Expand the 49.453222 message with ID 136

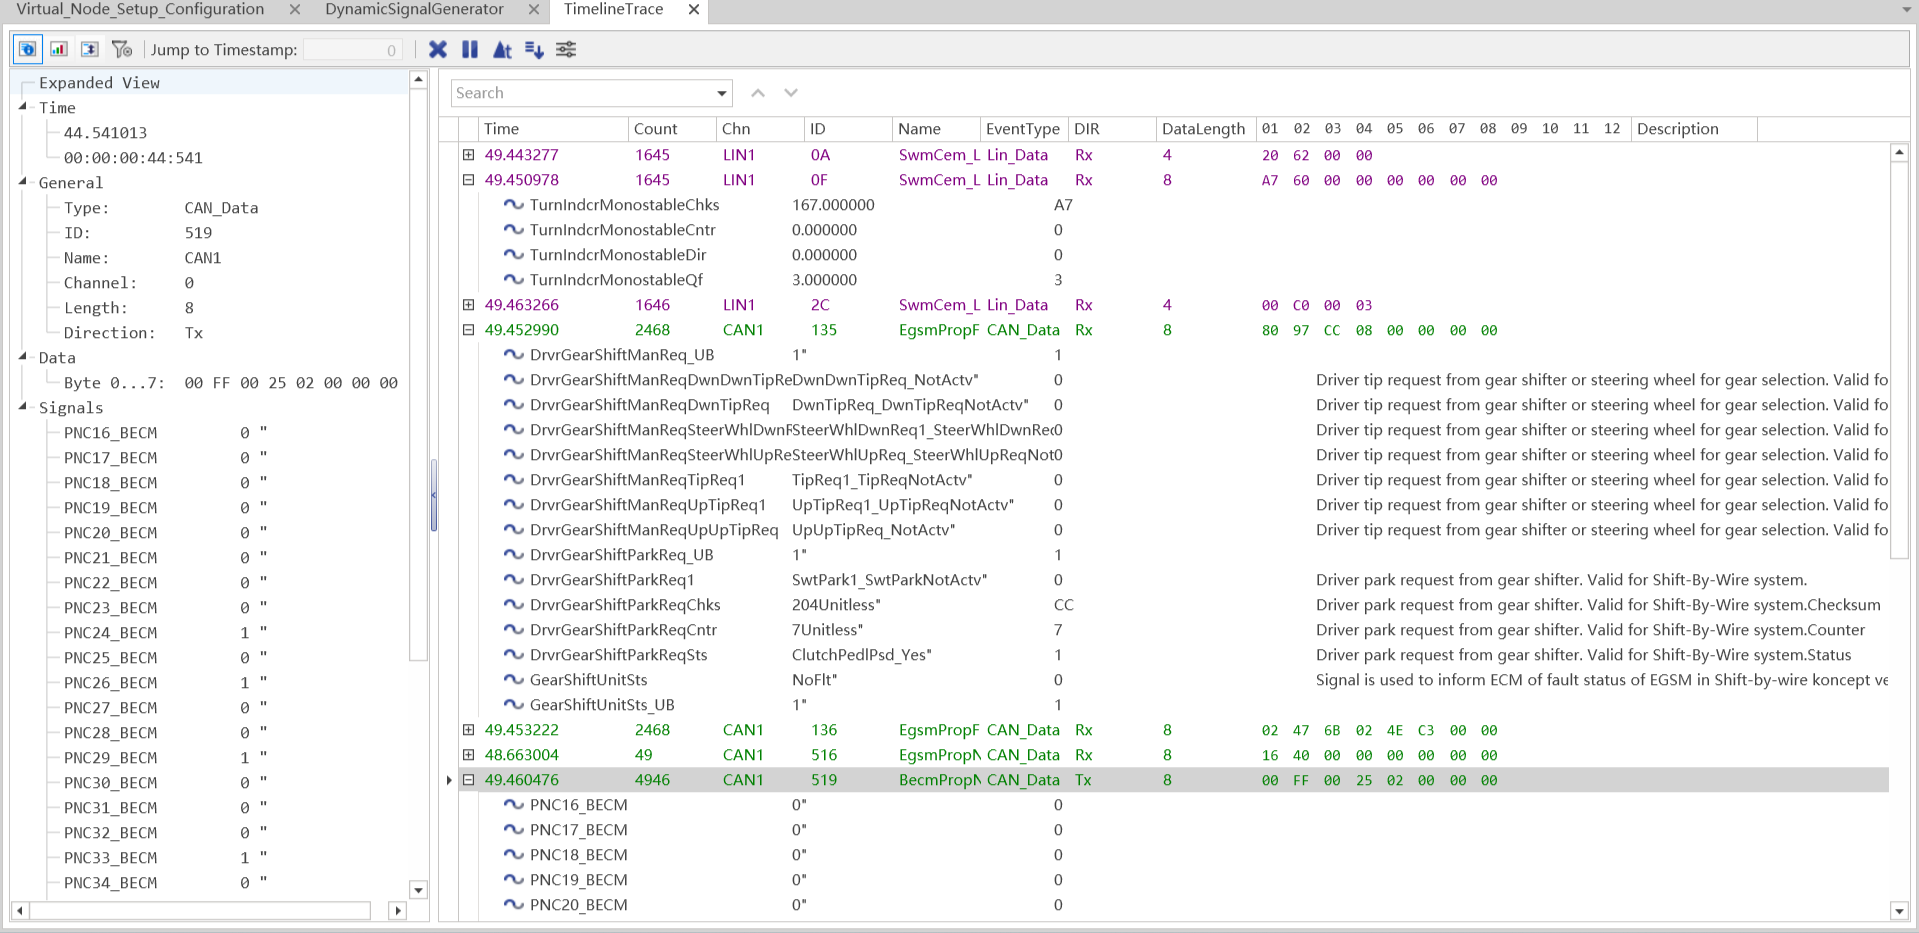468,730
